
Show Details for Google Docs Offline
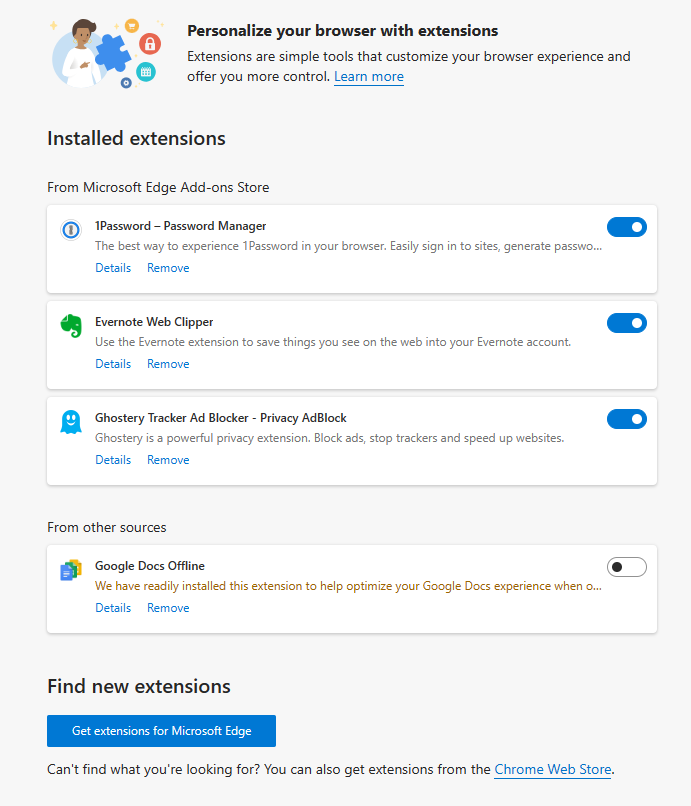[x=112, y=607]
